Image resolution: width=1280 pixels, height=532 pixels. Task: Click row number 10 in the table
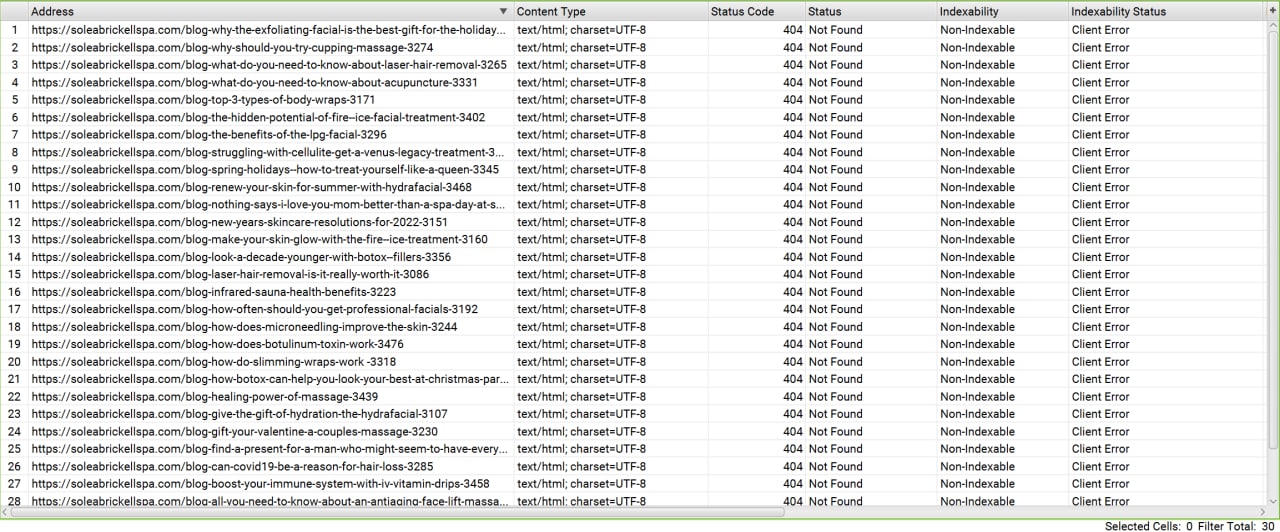(14, 187)
